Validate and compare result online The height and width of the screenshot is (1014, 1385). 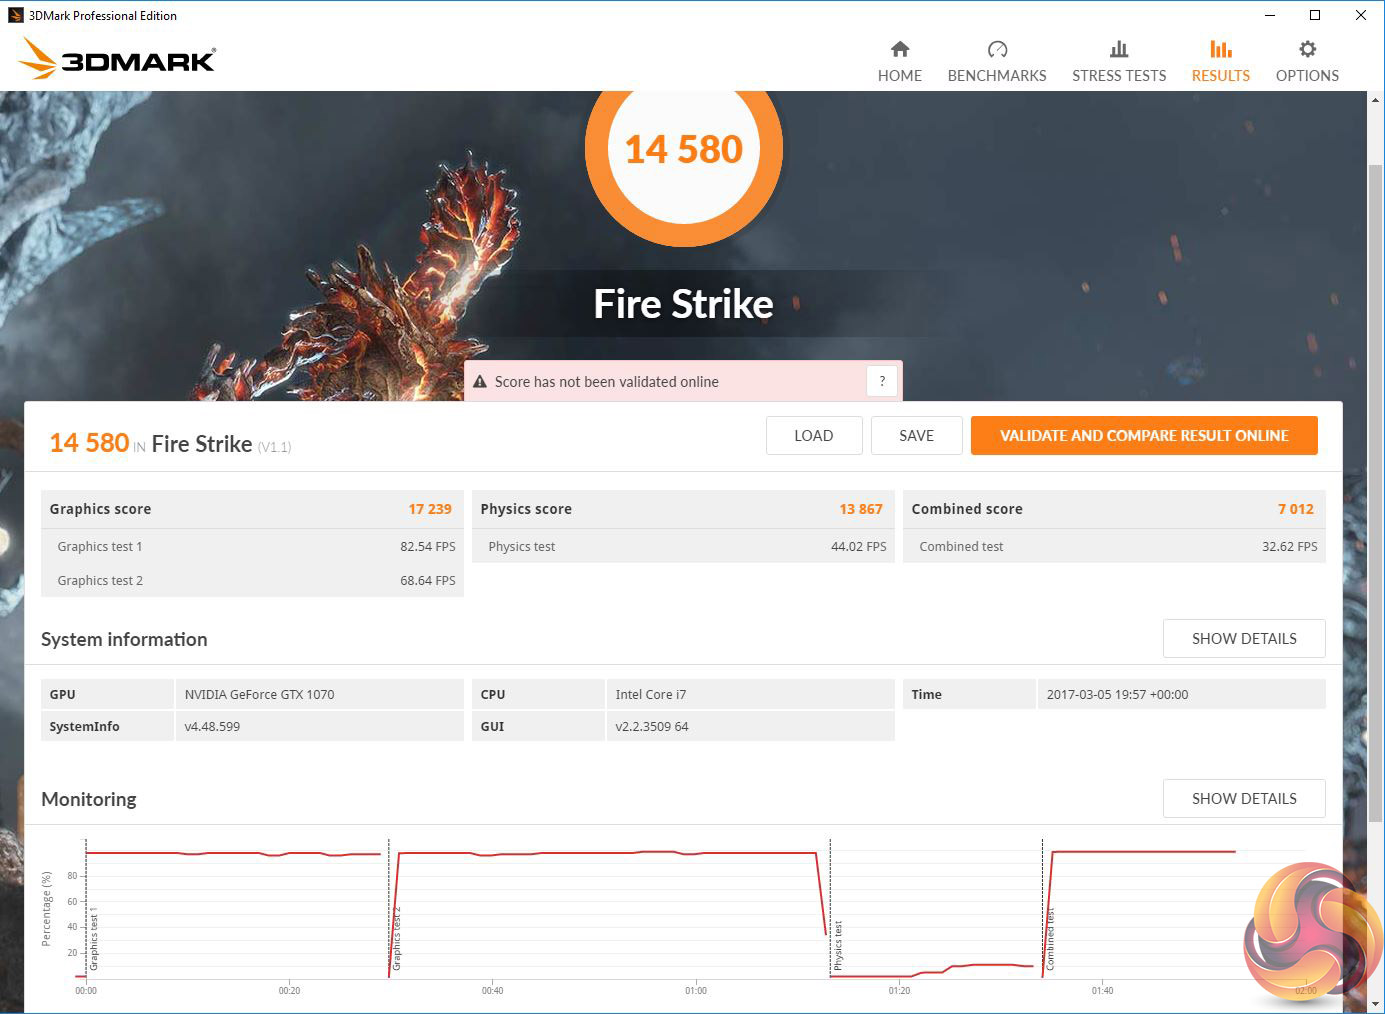[x=1144, y=436]
